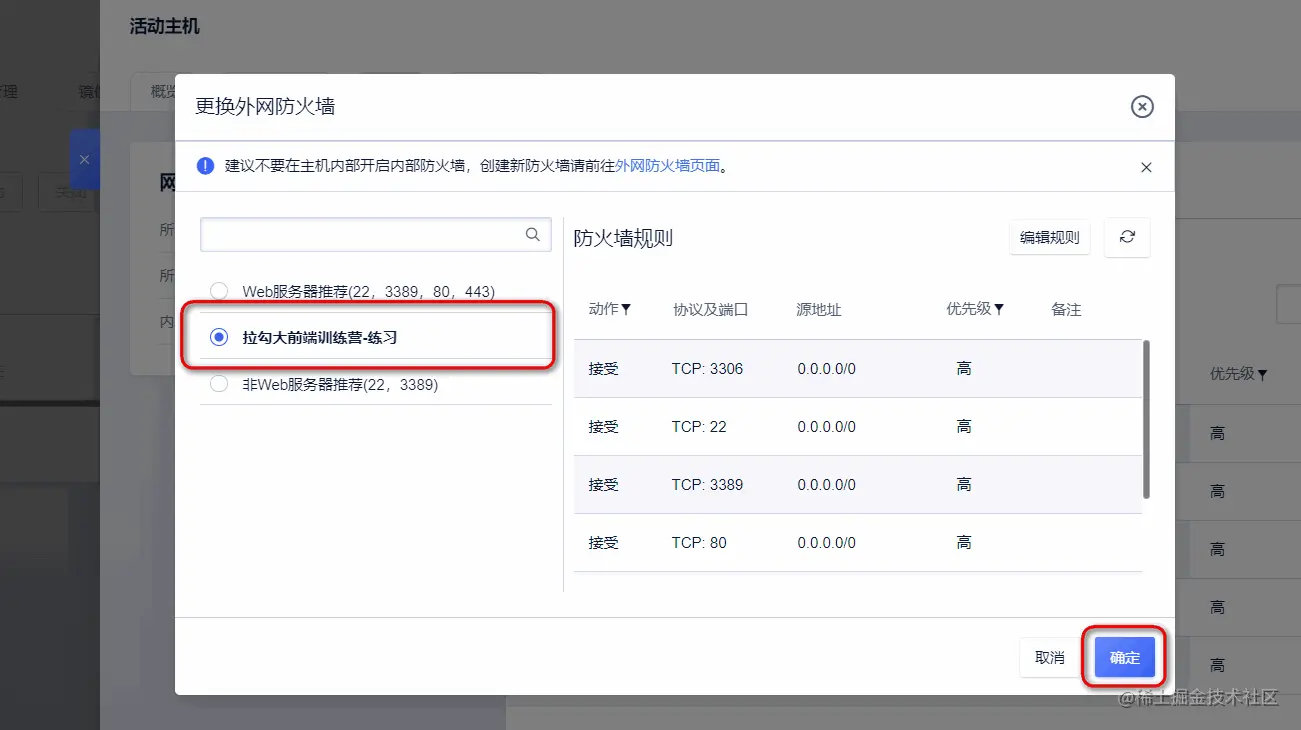The width and height of the screenshot is (1301, 730).
Task: Click the 编辑规则 button
Action: click(x=1049, y=237)
